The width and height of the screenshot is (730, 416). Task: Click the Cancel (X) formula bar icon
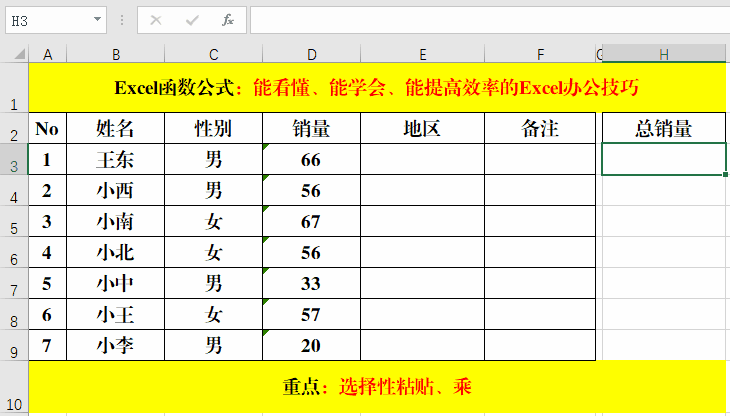tap(156, 20)
